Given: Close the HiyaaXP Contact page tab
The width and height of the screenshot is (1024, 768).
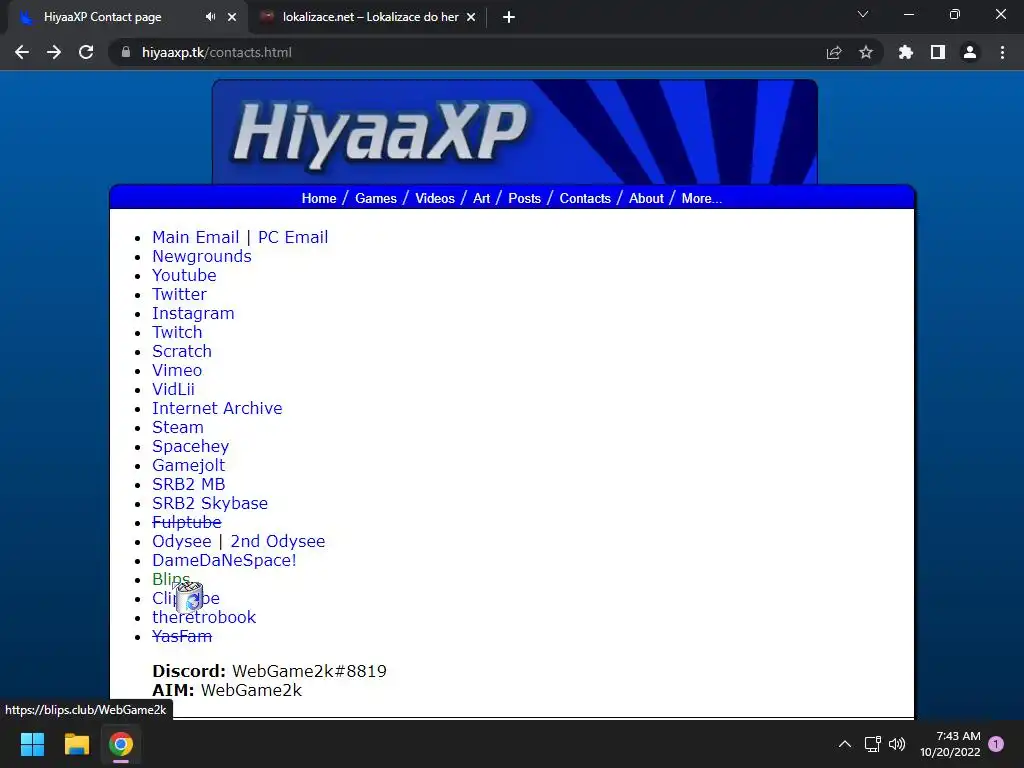Looking at the screenshot, I should point(232,17).
